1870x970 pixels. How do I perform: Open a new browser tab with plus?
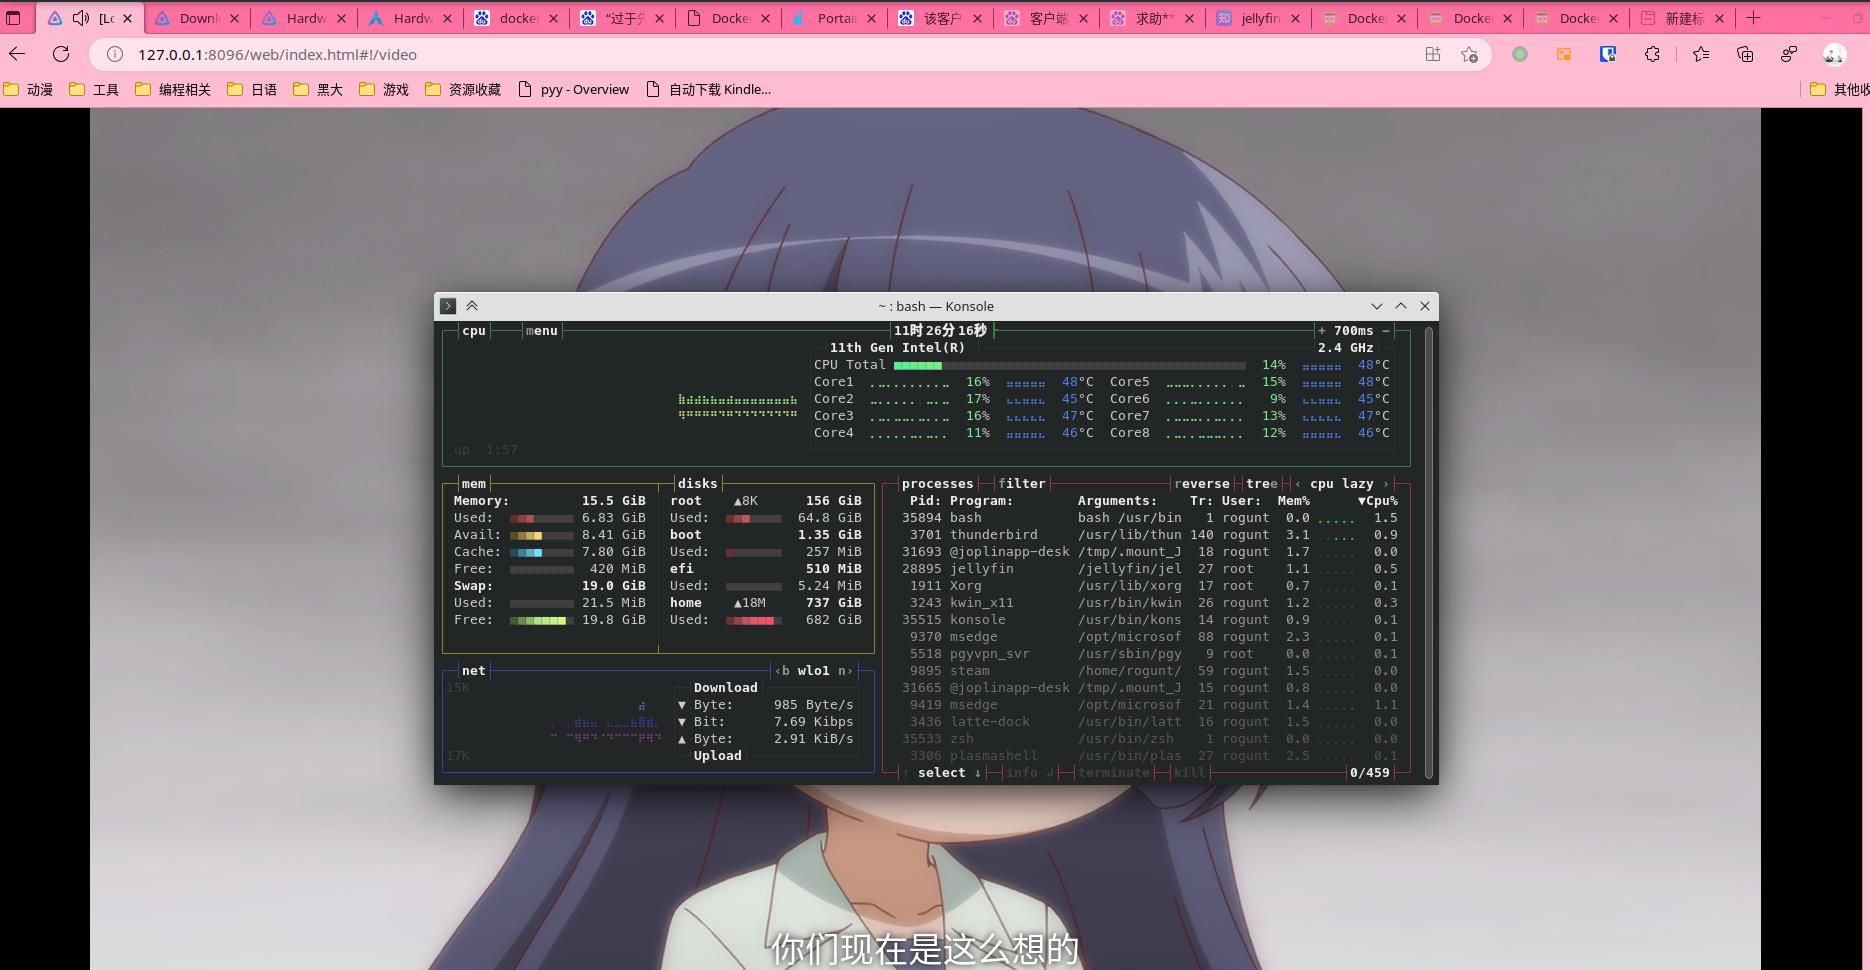[1753, 18]
